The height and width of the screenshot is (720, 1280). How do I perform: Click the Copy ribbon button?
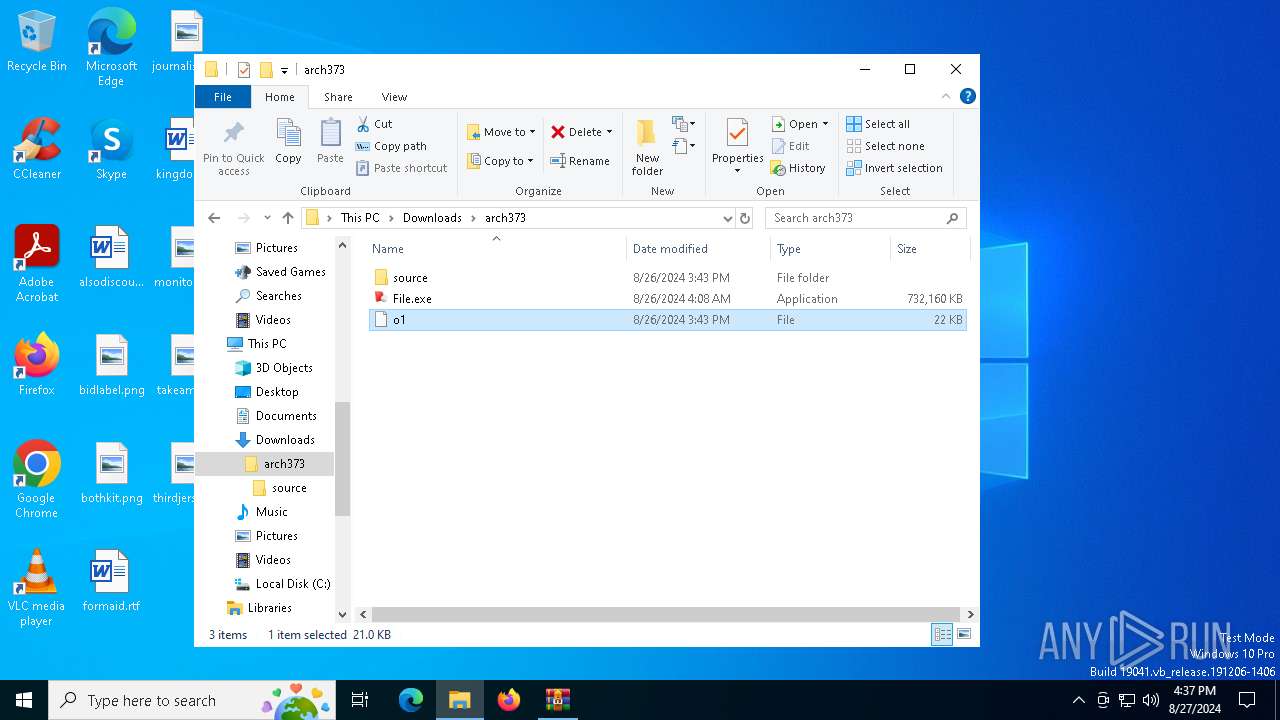click(288, 141)
